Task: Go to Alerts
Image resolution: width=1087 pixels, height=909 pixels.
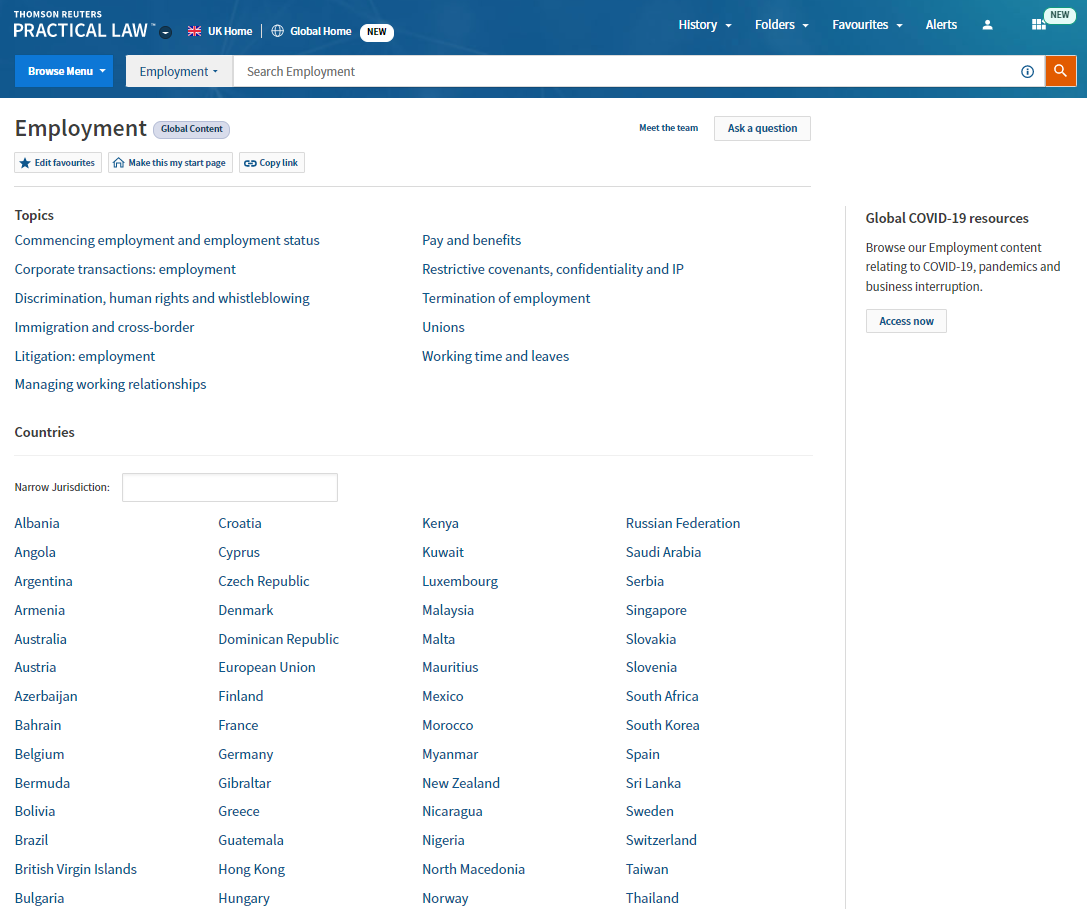Action: point(941,25)
